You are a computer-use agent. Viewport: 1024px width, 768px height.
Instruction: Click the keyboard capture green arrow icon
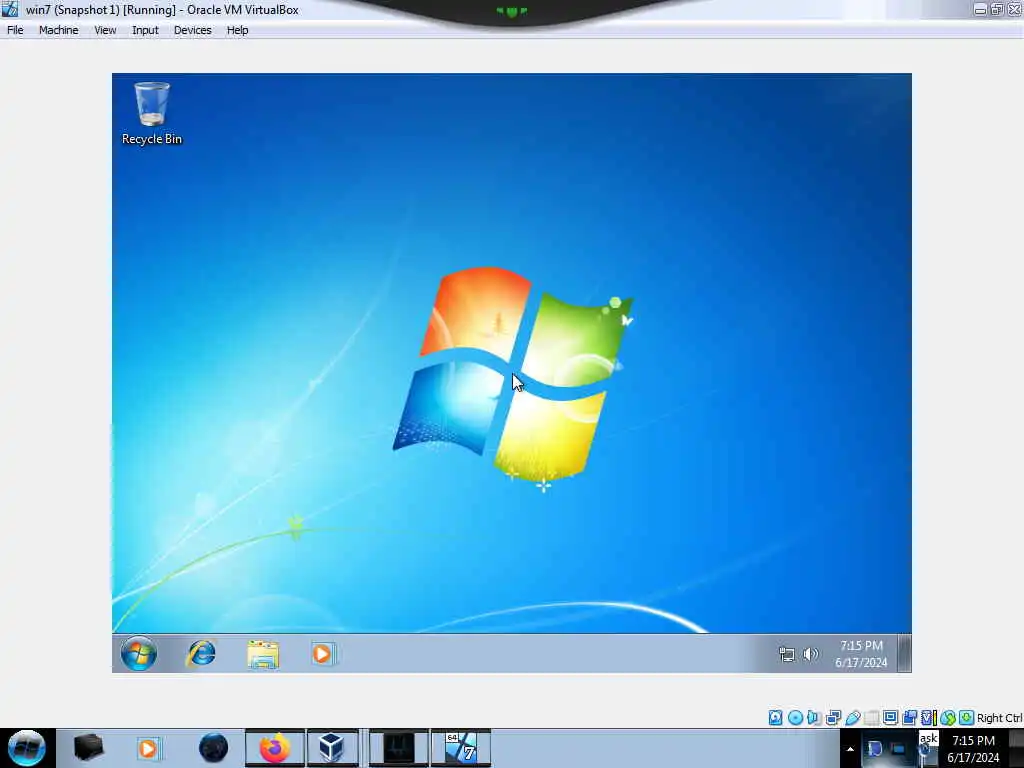(x=967, y=718)
